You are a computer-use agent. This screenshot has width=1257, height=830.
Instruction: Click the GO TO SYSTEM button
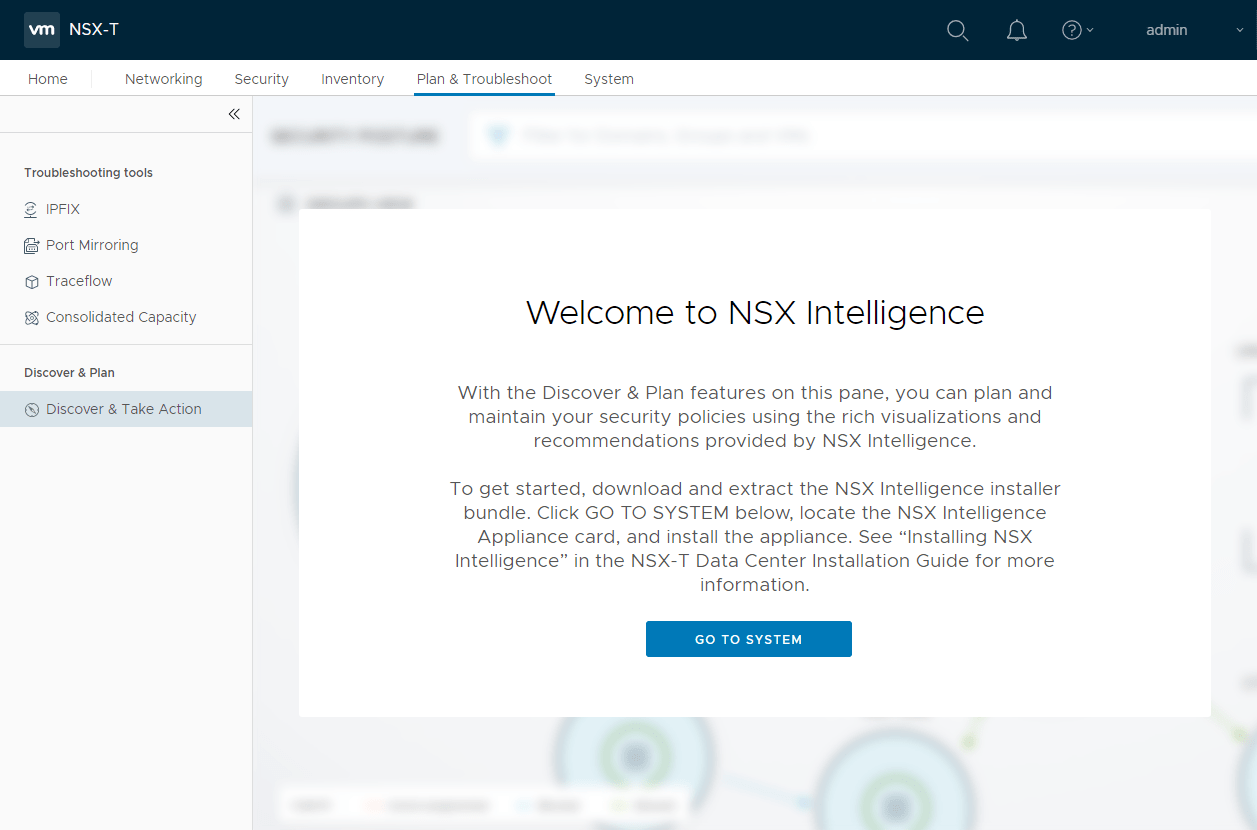[x=749, y=639]
